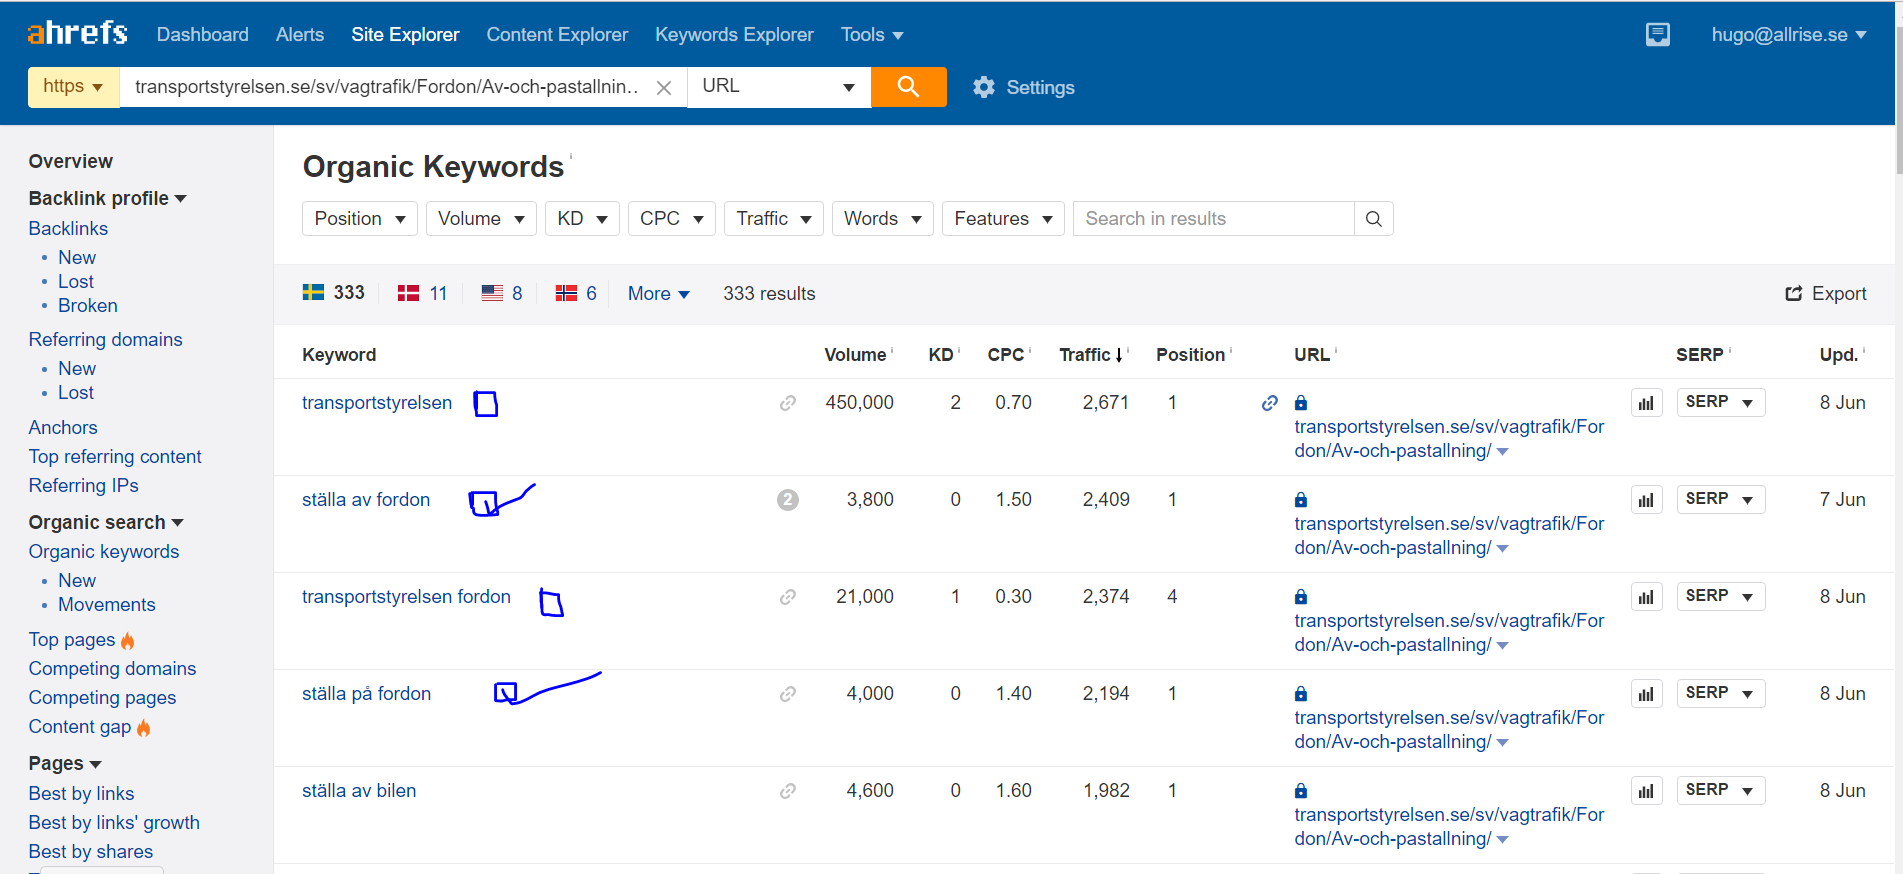Screen dimensions: 1903x874
Task: Collapse the Pages section
Action: click(x=65, y=764)
